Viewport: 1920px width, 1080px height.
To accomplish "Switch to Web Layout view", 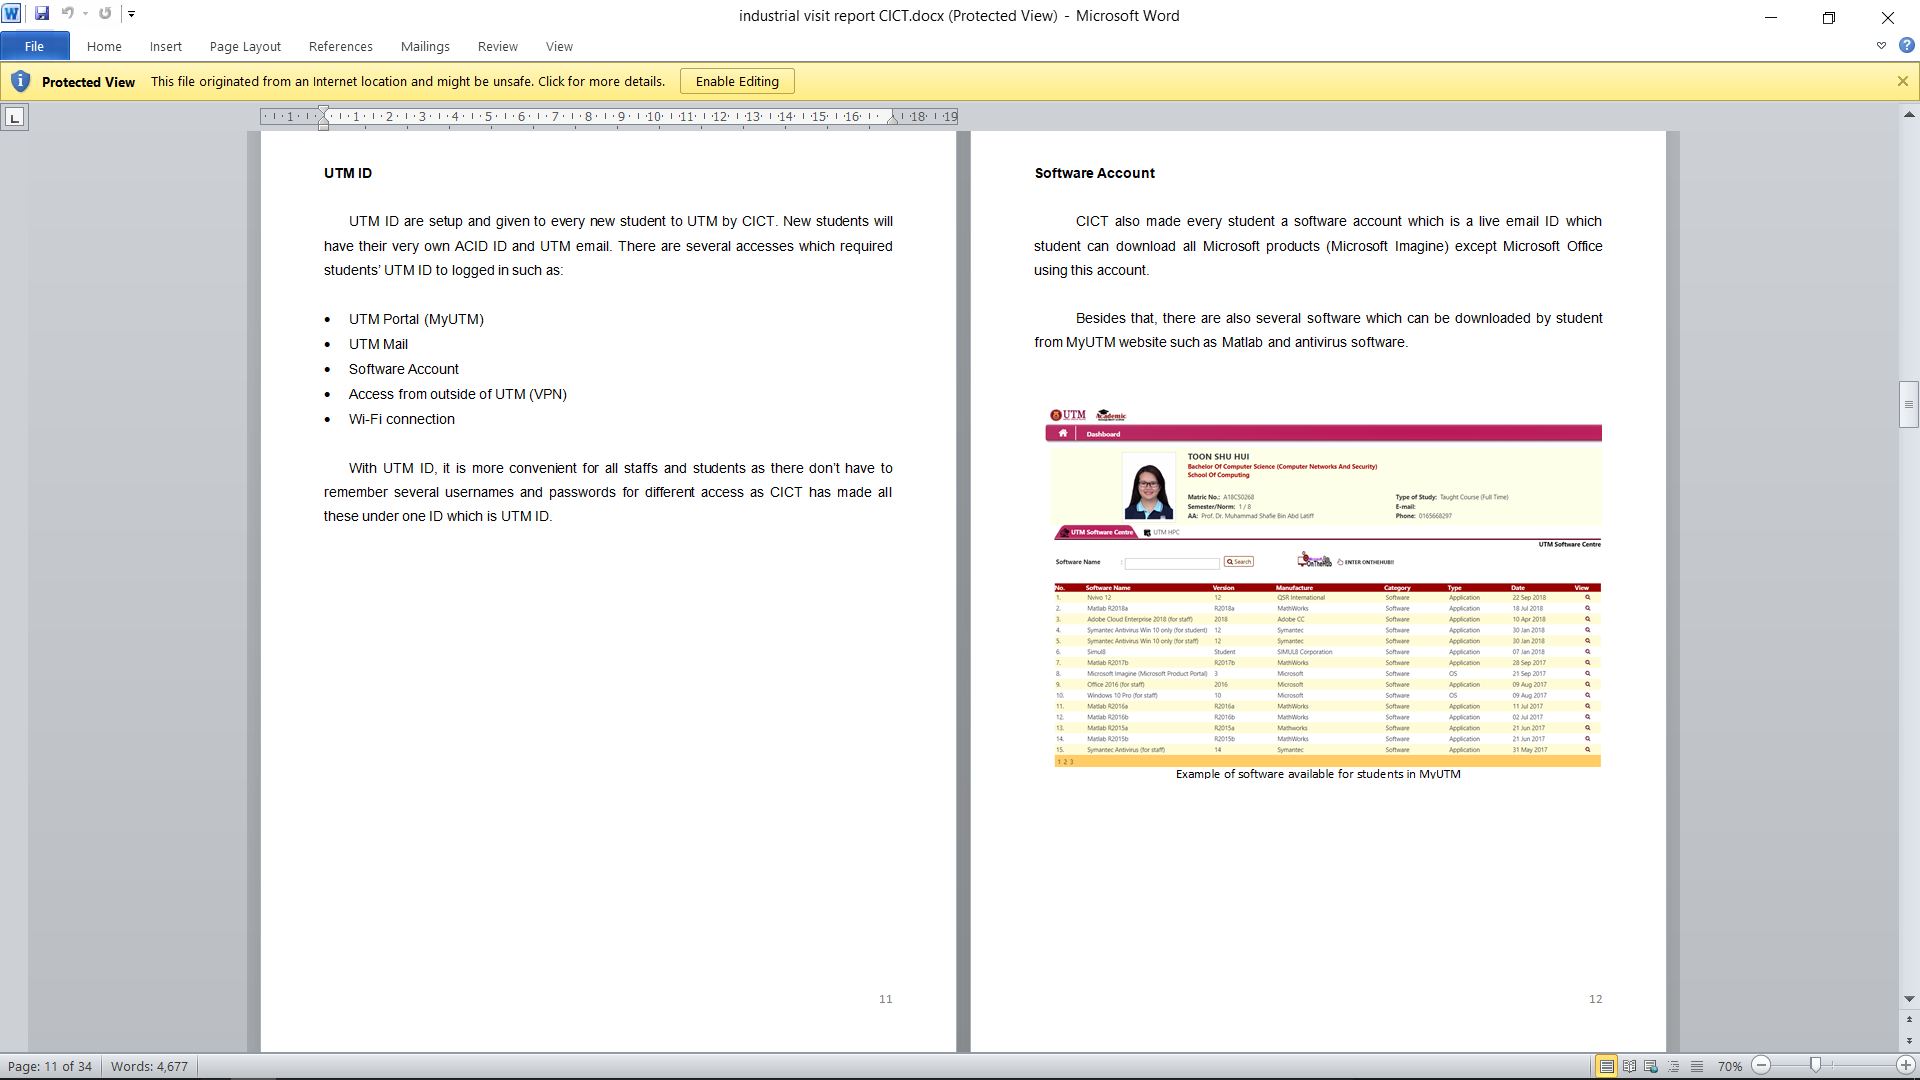I will pyautogui.click(x=1651, y=1066).
